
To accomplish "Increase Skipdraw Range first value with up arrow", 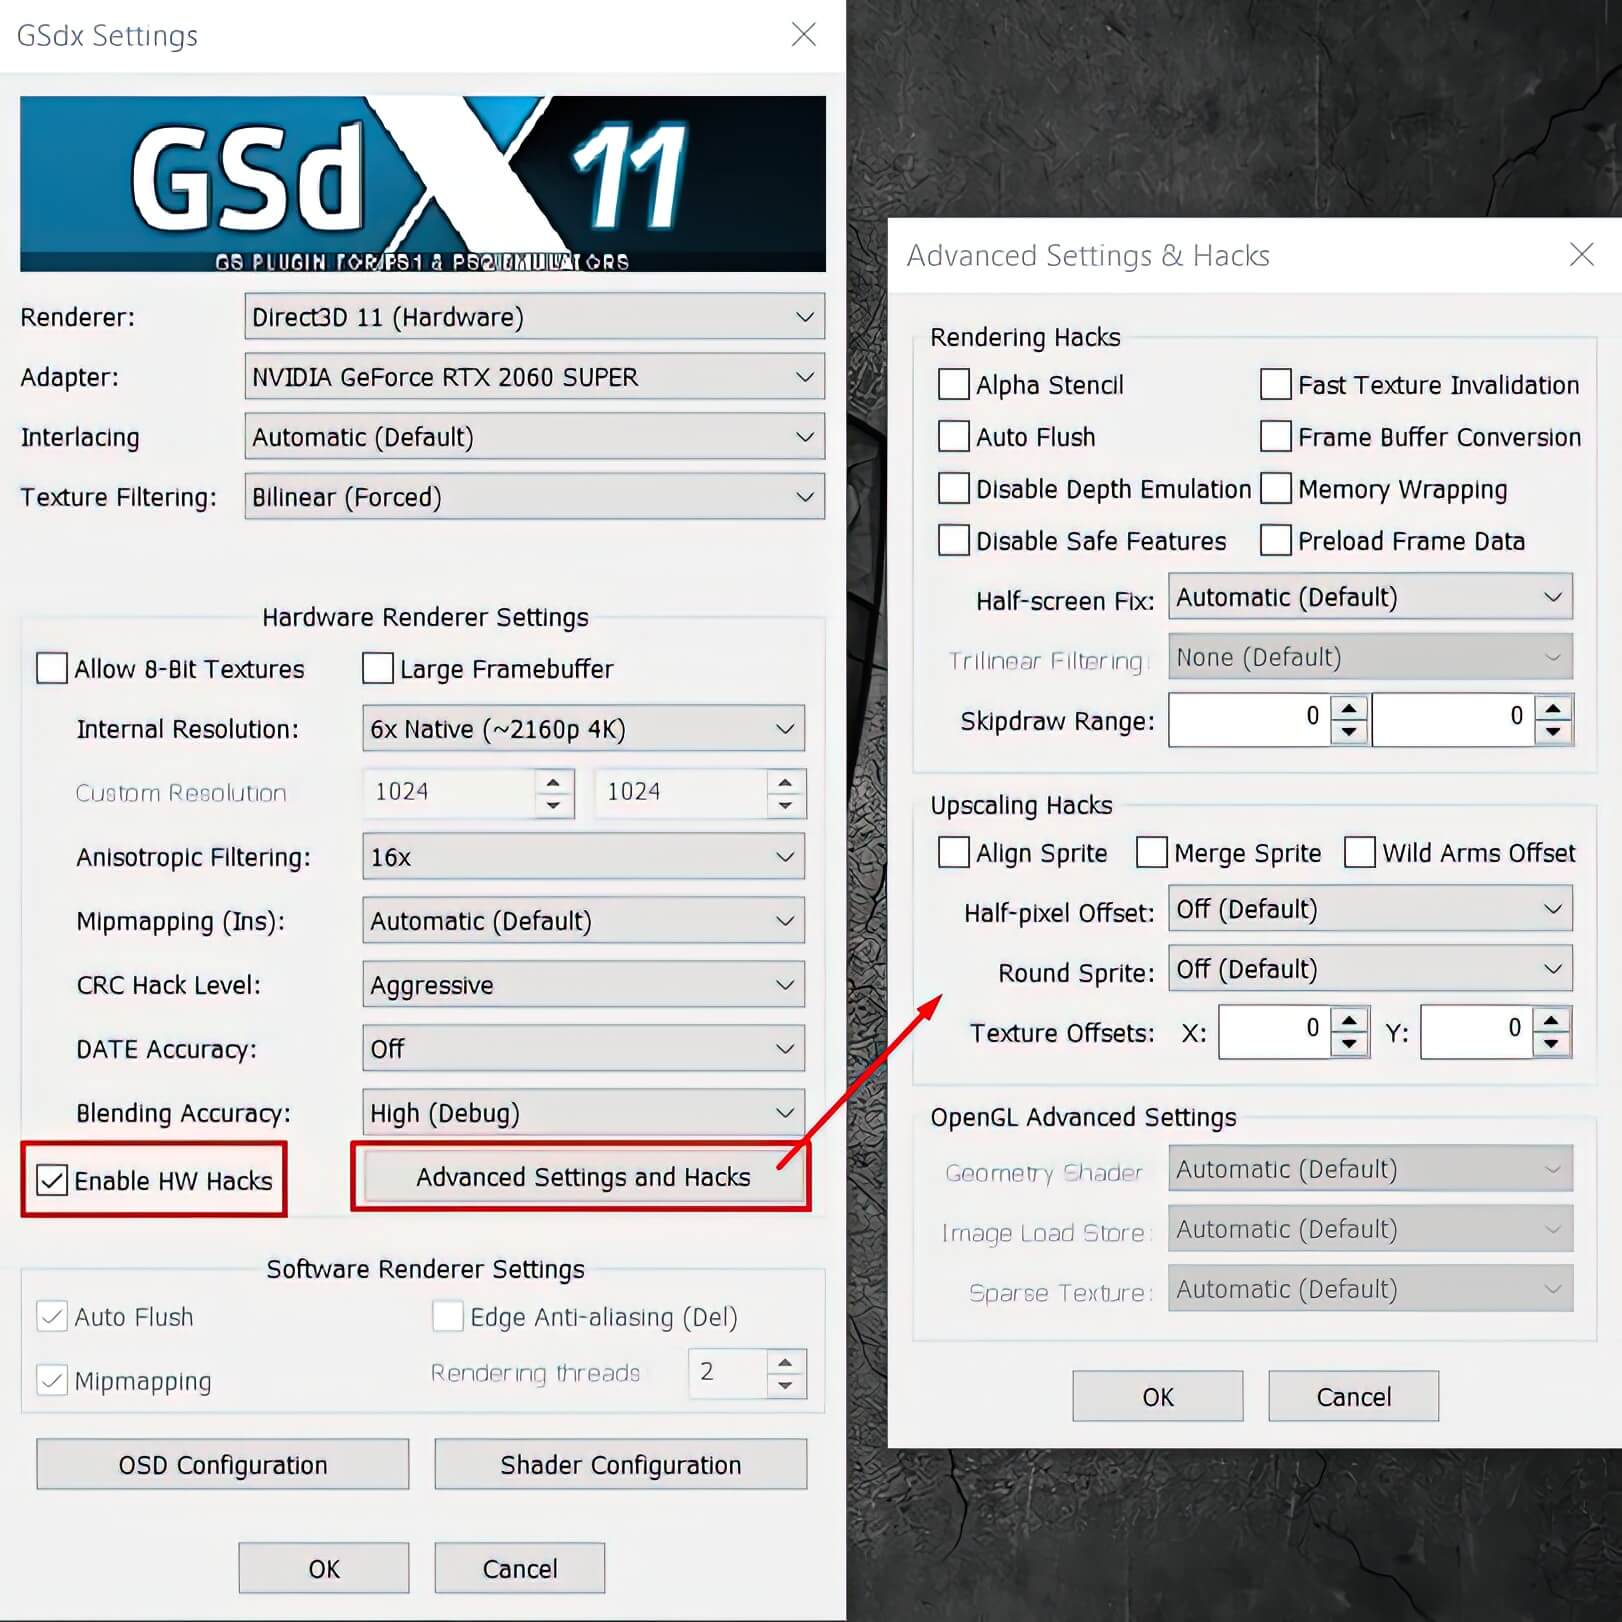I will click(1349, 709).
